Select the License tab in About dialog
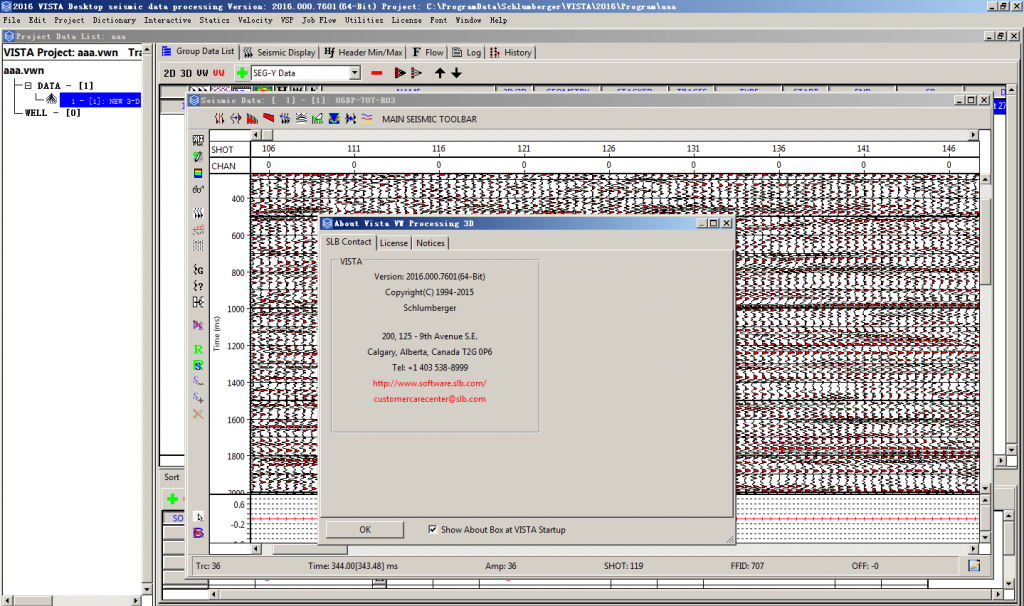 393,242
